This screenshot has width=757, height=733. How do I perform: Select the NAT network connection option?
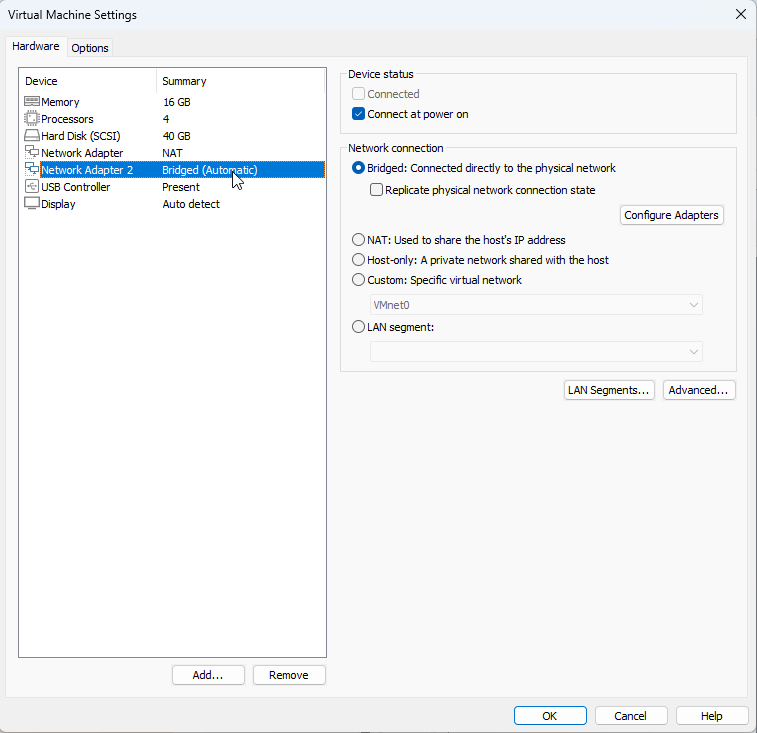[x=359, y=240]
